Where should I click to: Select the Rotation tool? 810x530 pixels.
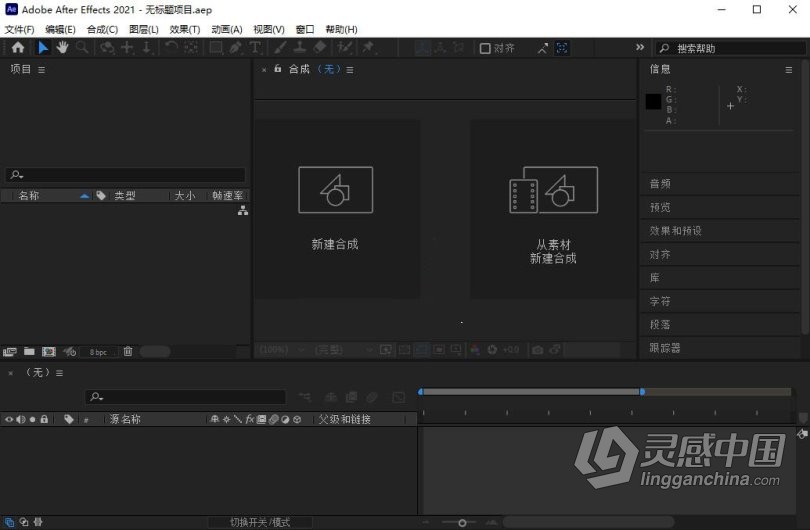(171, 48)
